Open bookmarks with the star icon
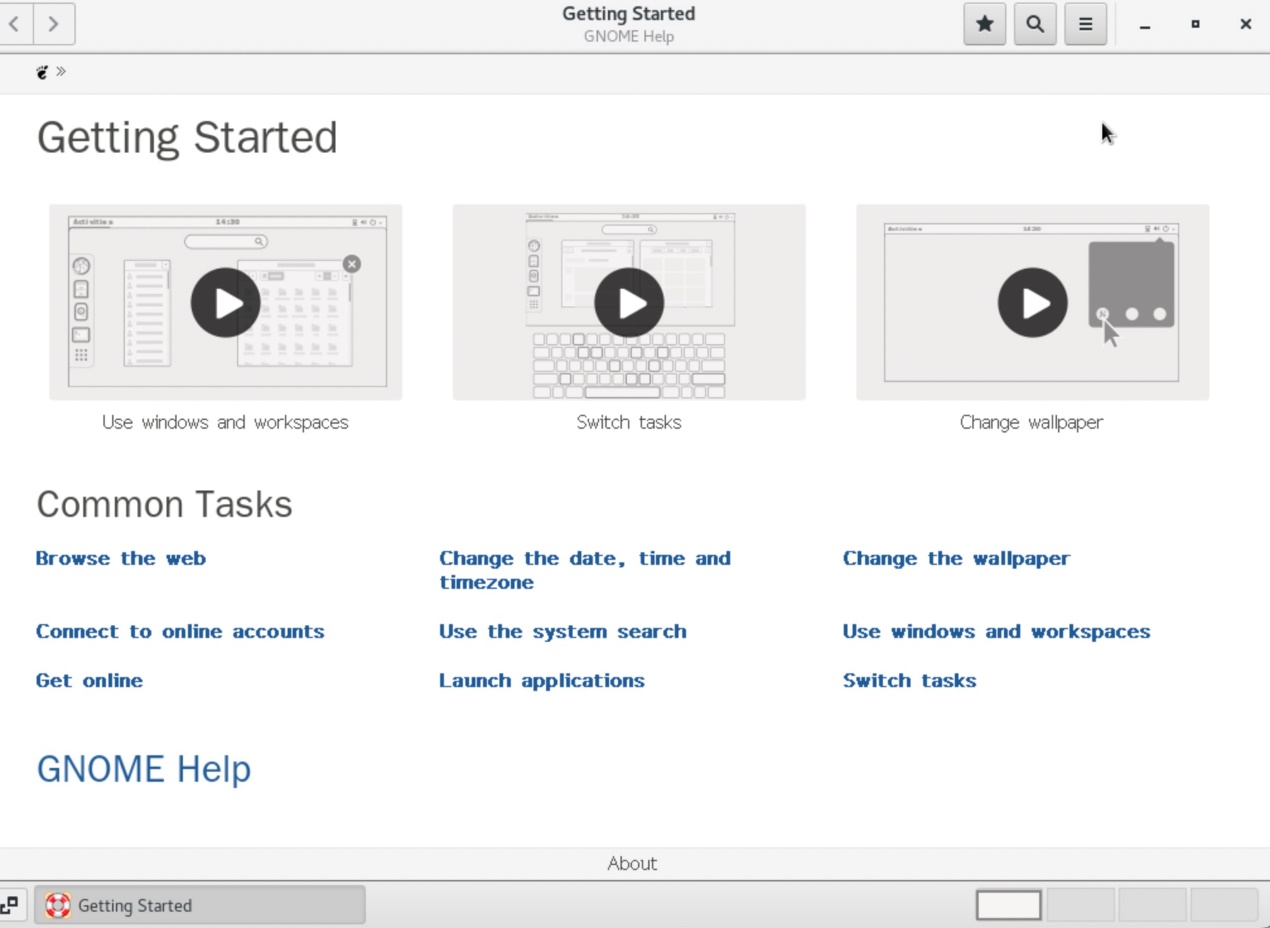This screenshot has width=1270, height=928. coord(985,24)
